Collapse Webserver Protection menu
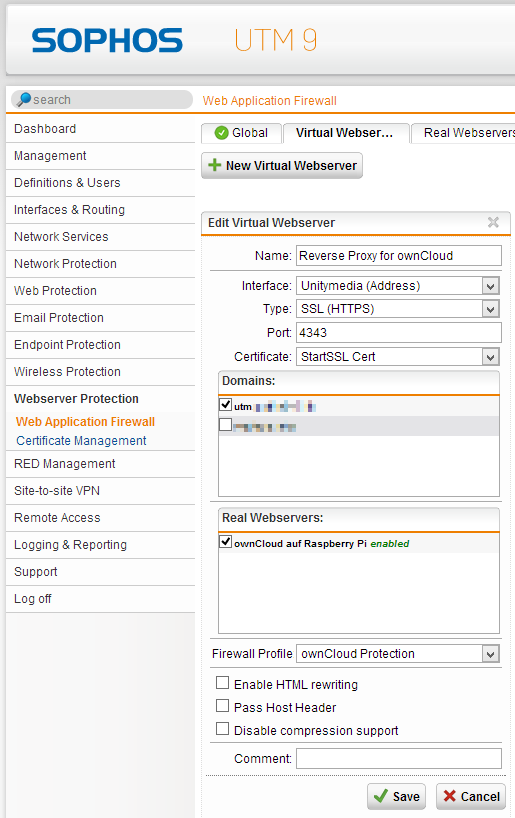Screen dimensions: 515x818 (100, 399)
